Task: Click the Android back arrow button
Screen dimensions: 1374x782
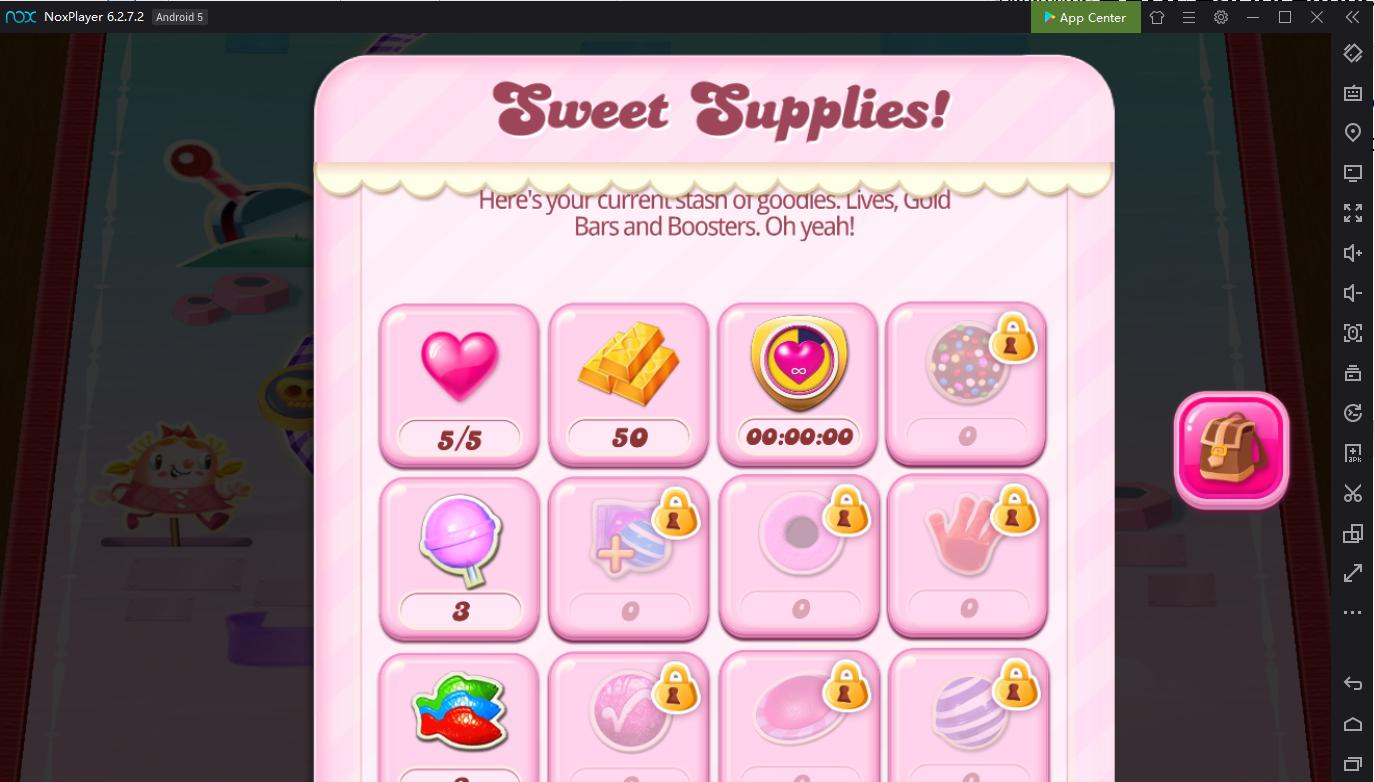Action: click(1353, 684)
